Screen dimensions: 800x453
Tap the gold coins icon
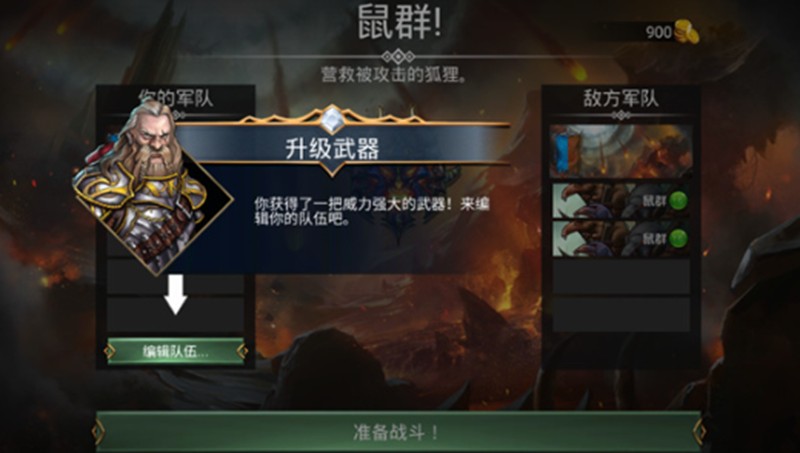point(686,32)
